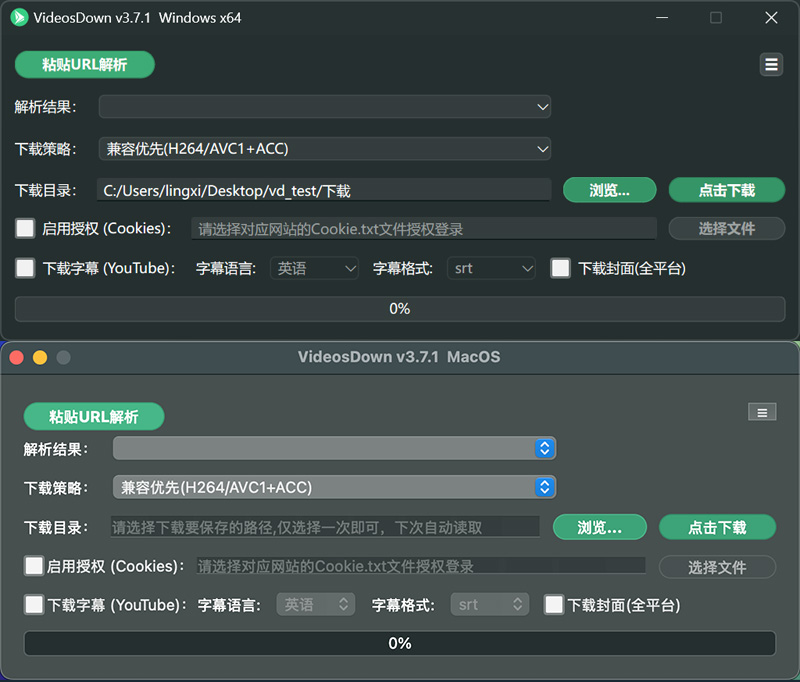
Task: Open 字幕语言 英语 dropdown in Windows window
Action: [x=314, y=268]
